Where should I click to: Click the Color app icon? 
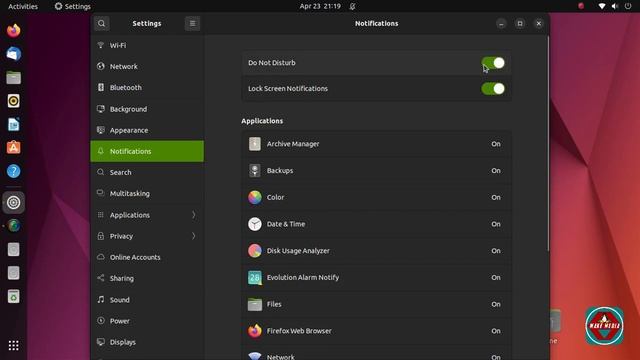255,197
